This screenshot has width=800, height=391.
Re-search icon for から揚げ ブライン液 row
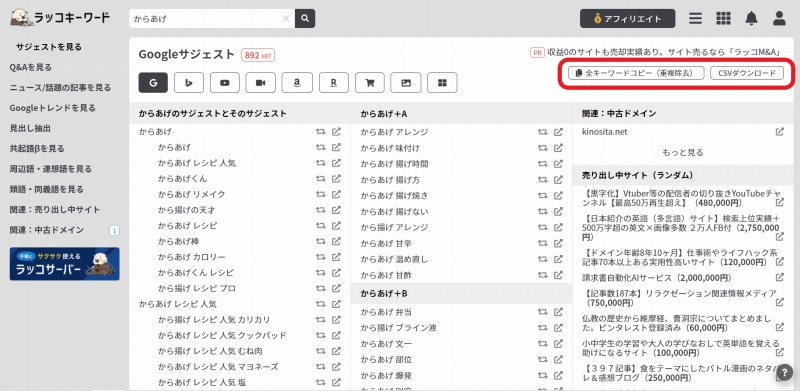point(542,328)
